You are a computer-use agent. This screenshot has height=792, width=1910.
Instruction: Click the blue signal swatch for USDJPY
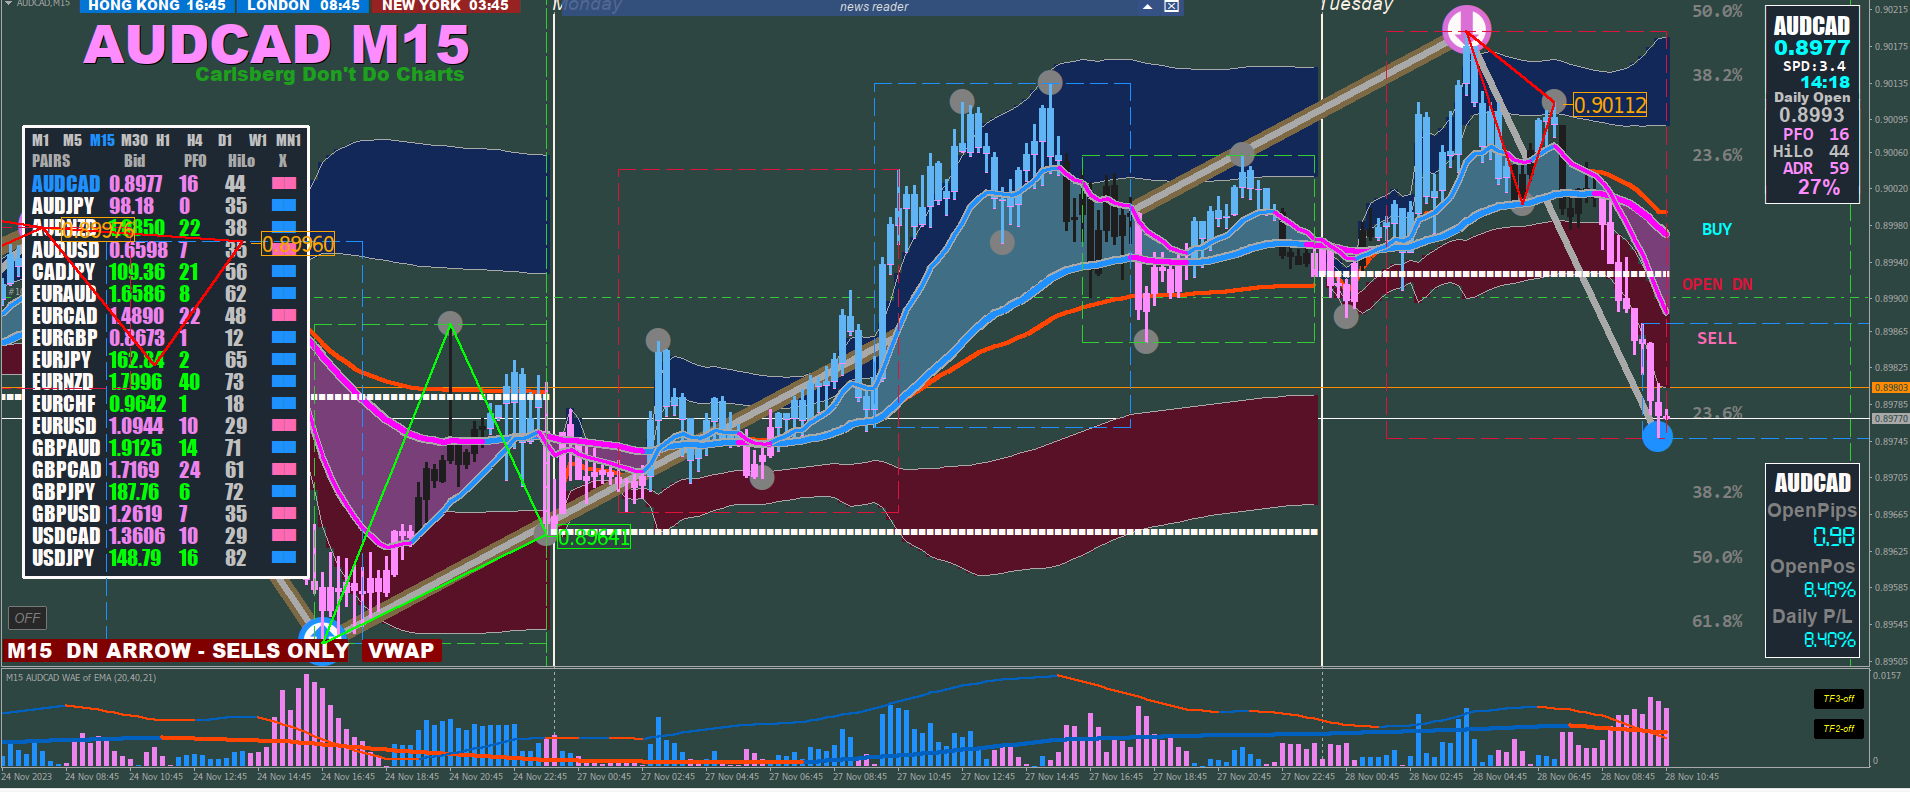tap(284, 558)
